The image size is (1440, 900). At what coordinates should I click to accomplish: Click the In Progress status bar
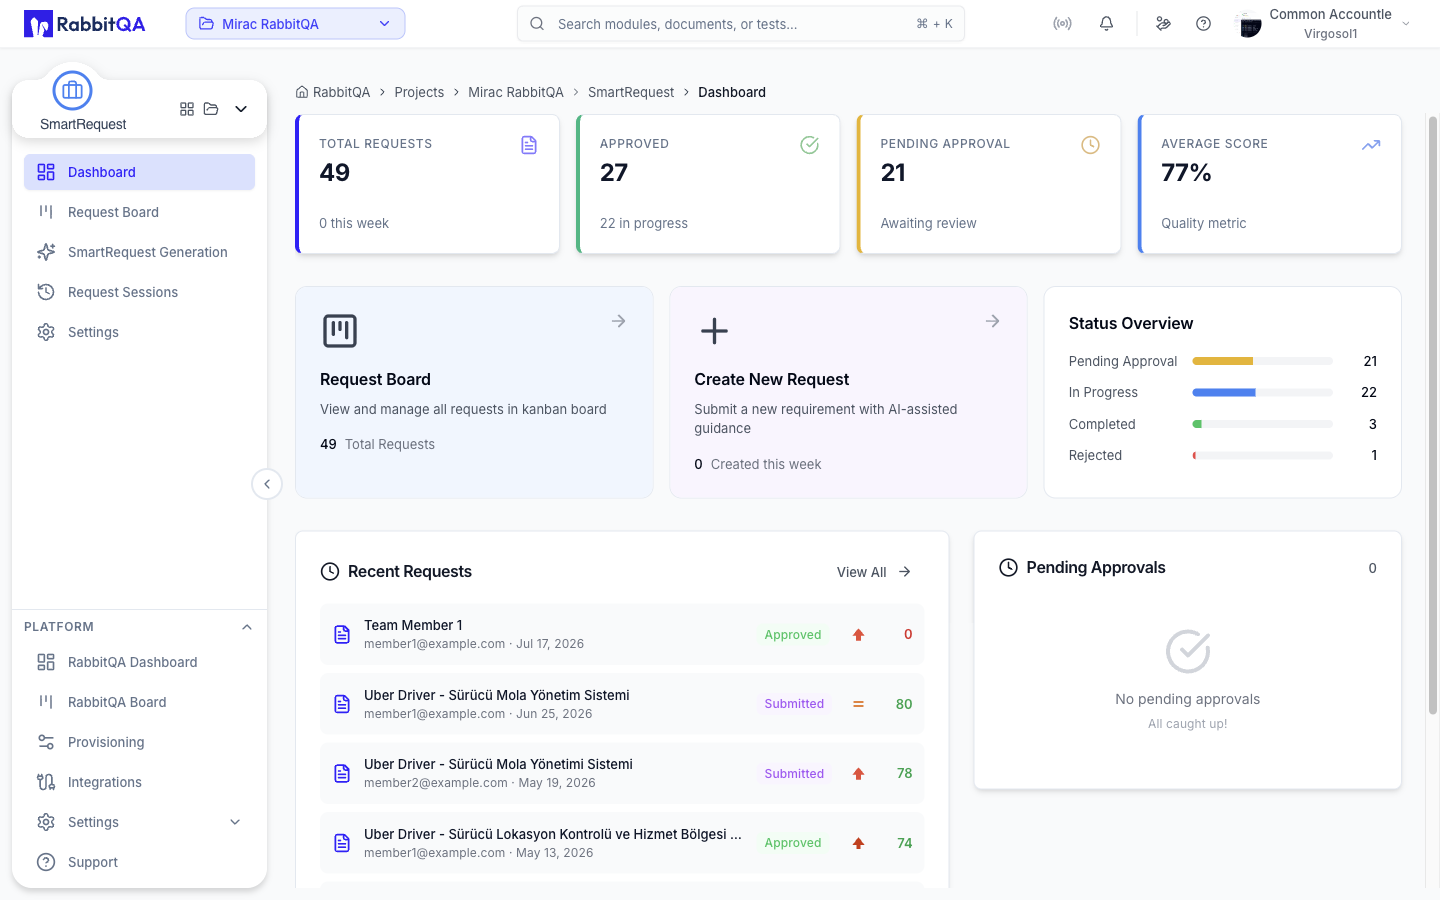click(1262, 393)
